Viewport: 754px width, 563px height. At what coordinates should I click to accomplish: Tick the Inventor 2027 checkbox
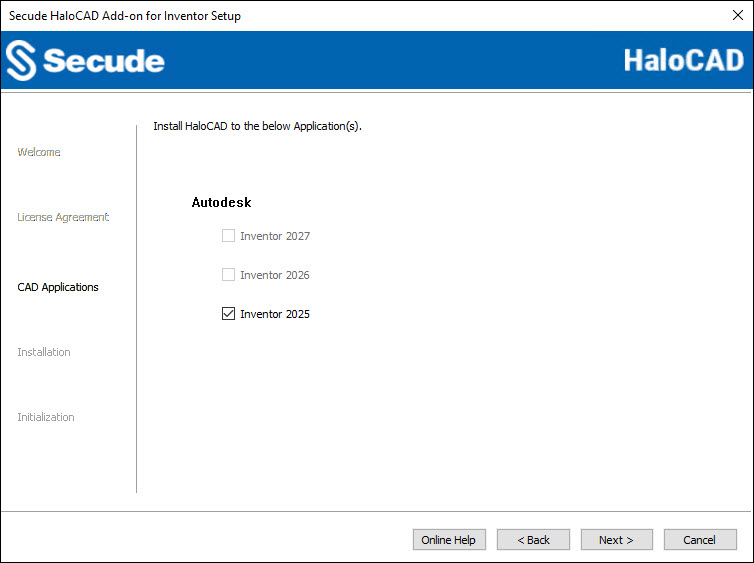(228, 236)
